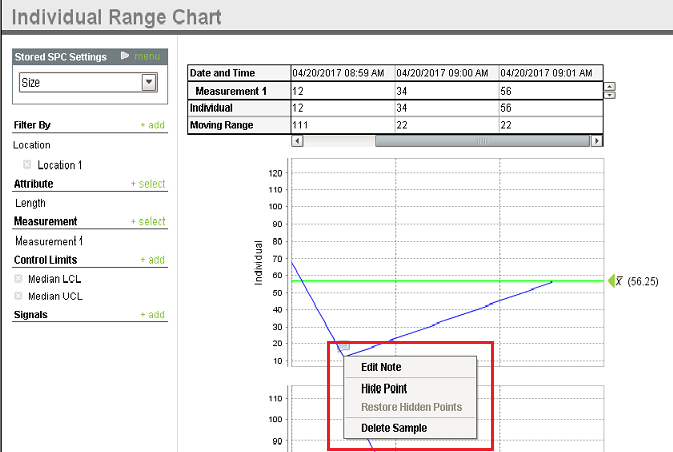The height and width of the screenshot is (452, 673).
Task: Click the note marker on chart point
Action: click(344, 346)
